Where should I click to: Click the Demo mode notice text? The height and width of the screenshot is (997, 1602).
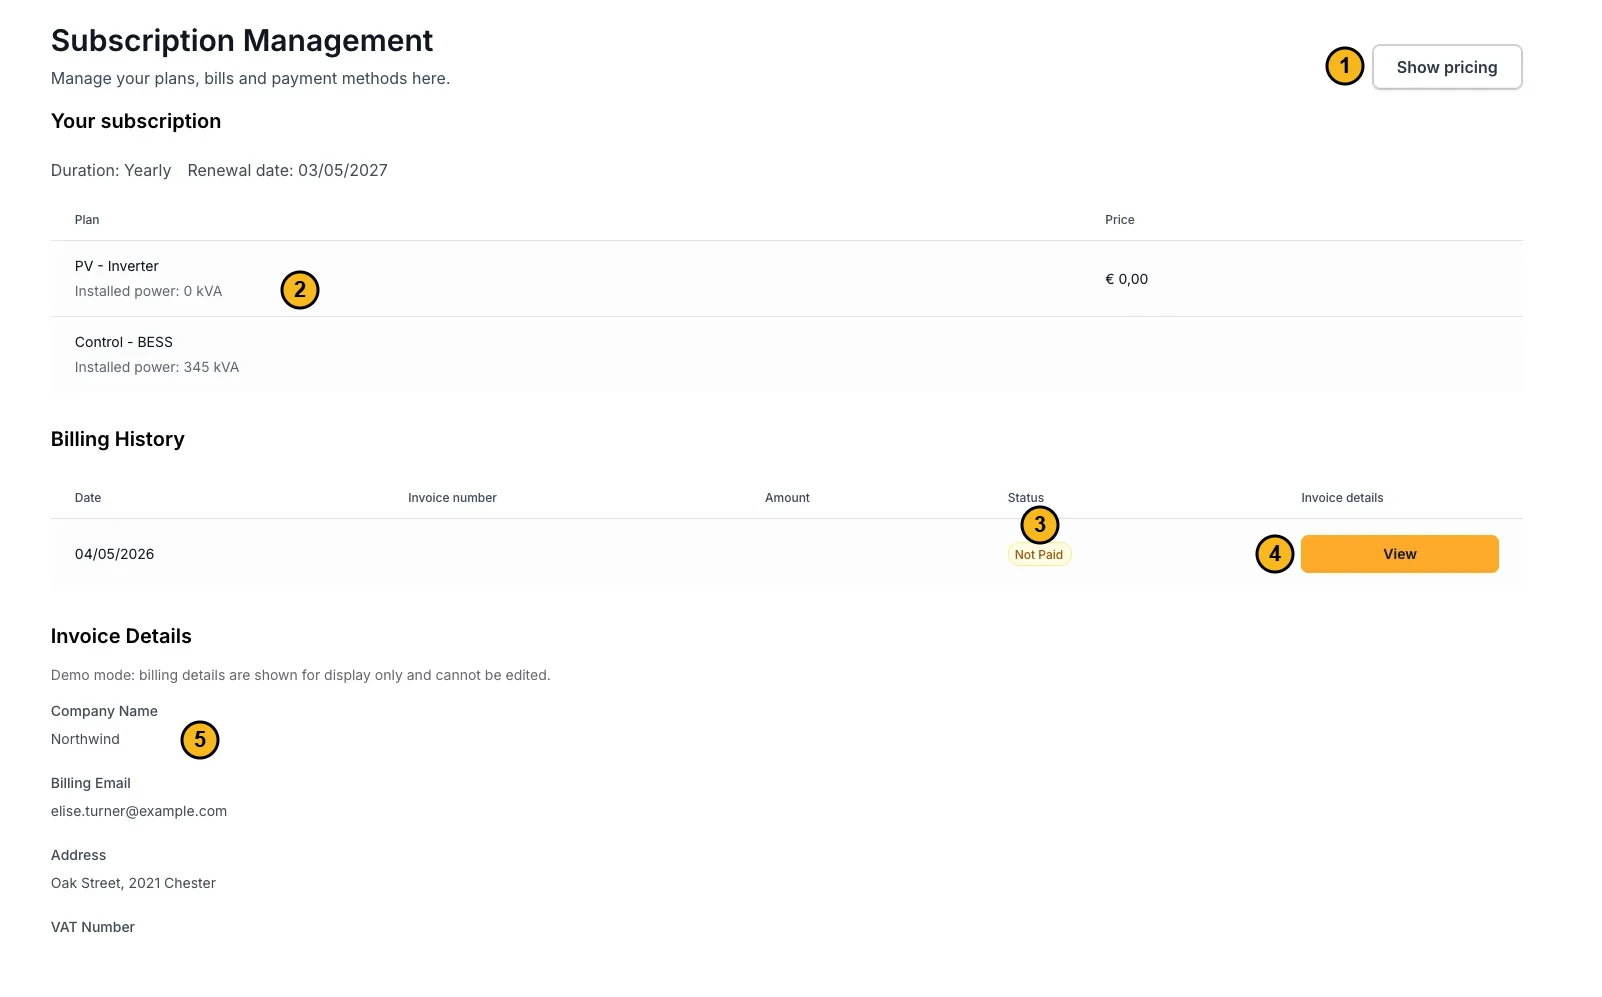point(301,675)
